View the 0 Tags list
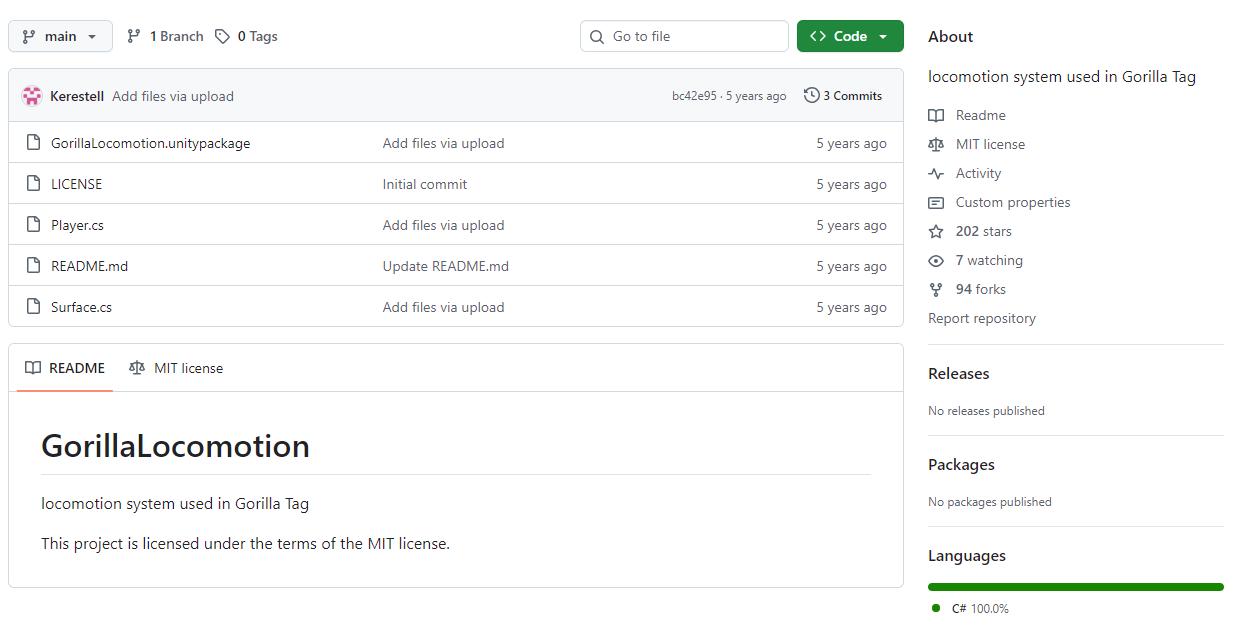This screenshot has width=1248, height=625. pos(248,36)
